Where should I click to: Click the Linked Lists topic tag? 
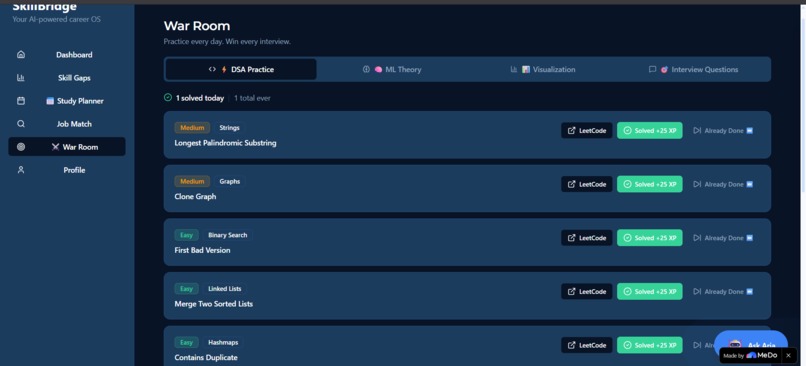225,288
